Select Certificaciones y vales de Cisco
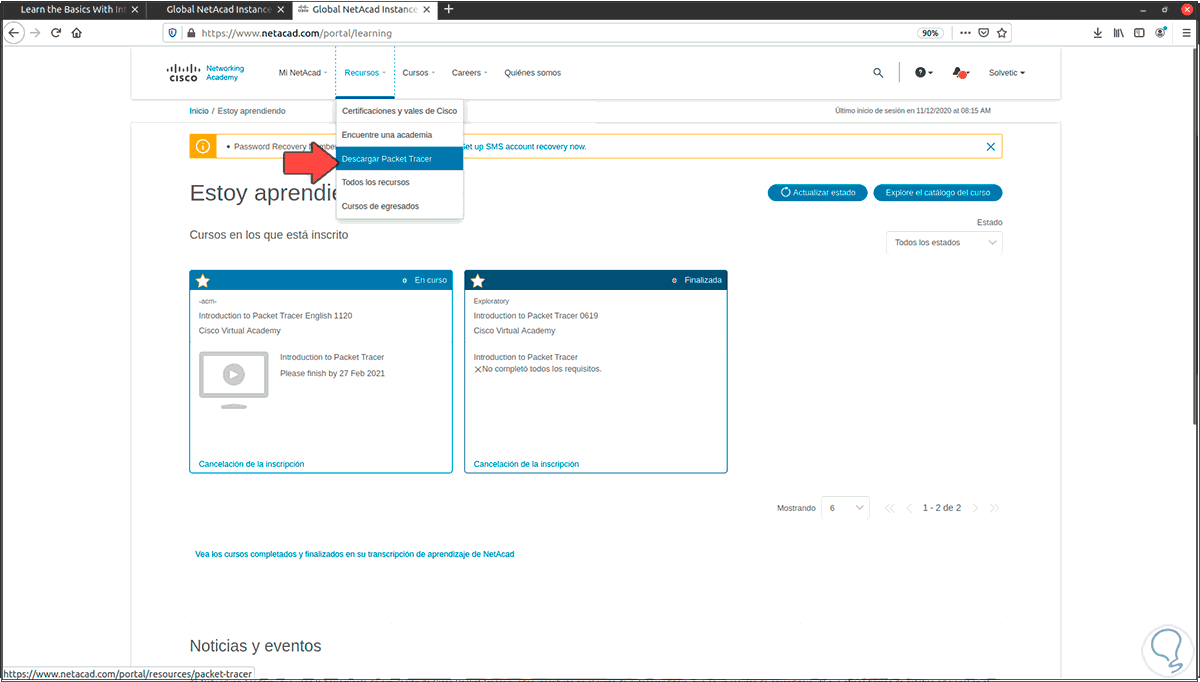The height and width of the screenshot is (682, 1200). pyautogui.click(x=399, y=111)
